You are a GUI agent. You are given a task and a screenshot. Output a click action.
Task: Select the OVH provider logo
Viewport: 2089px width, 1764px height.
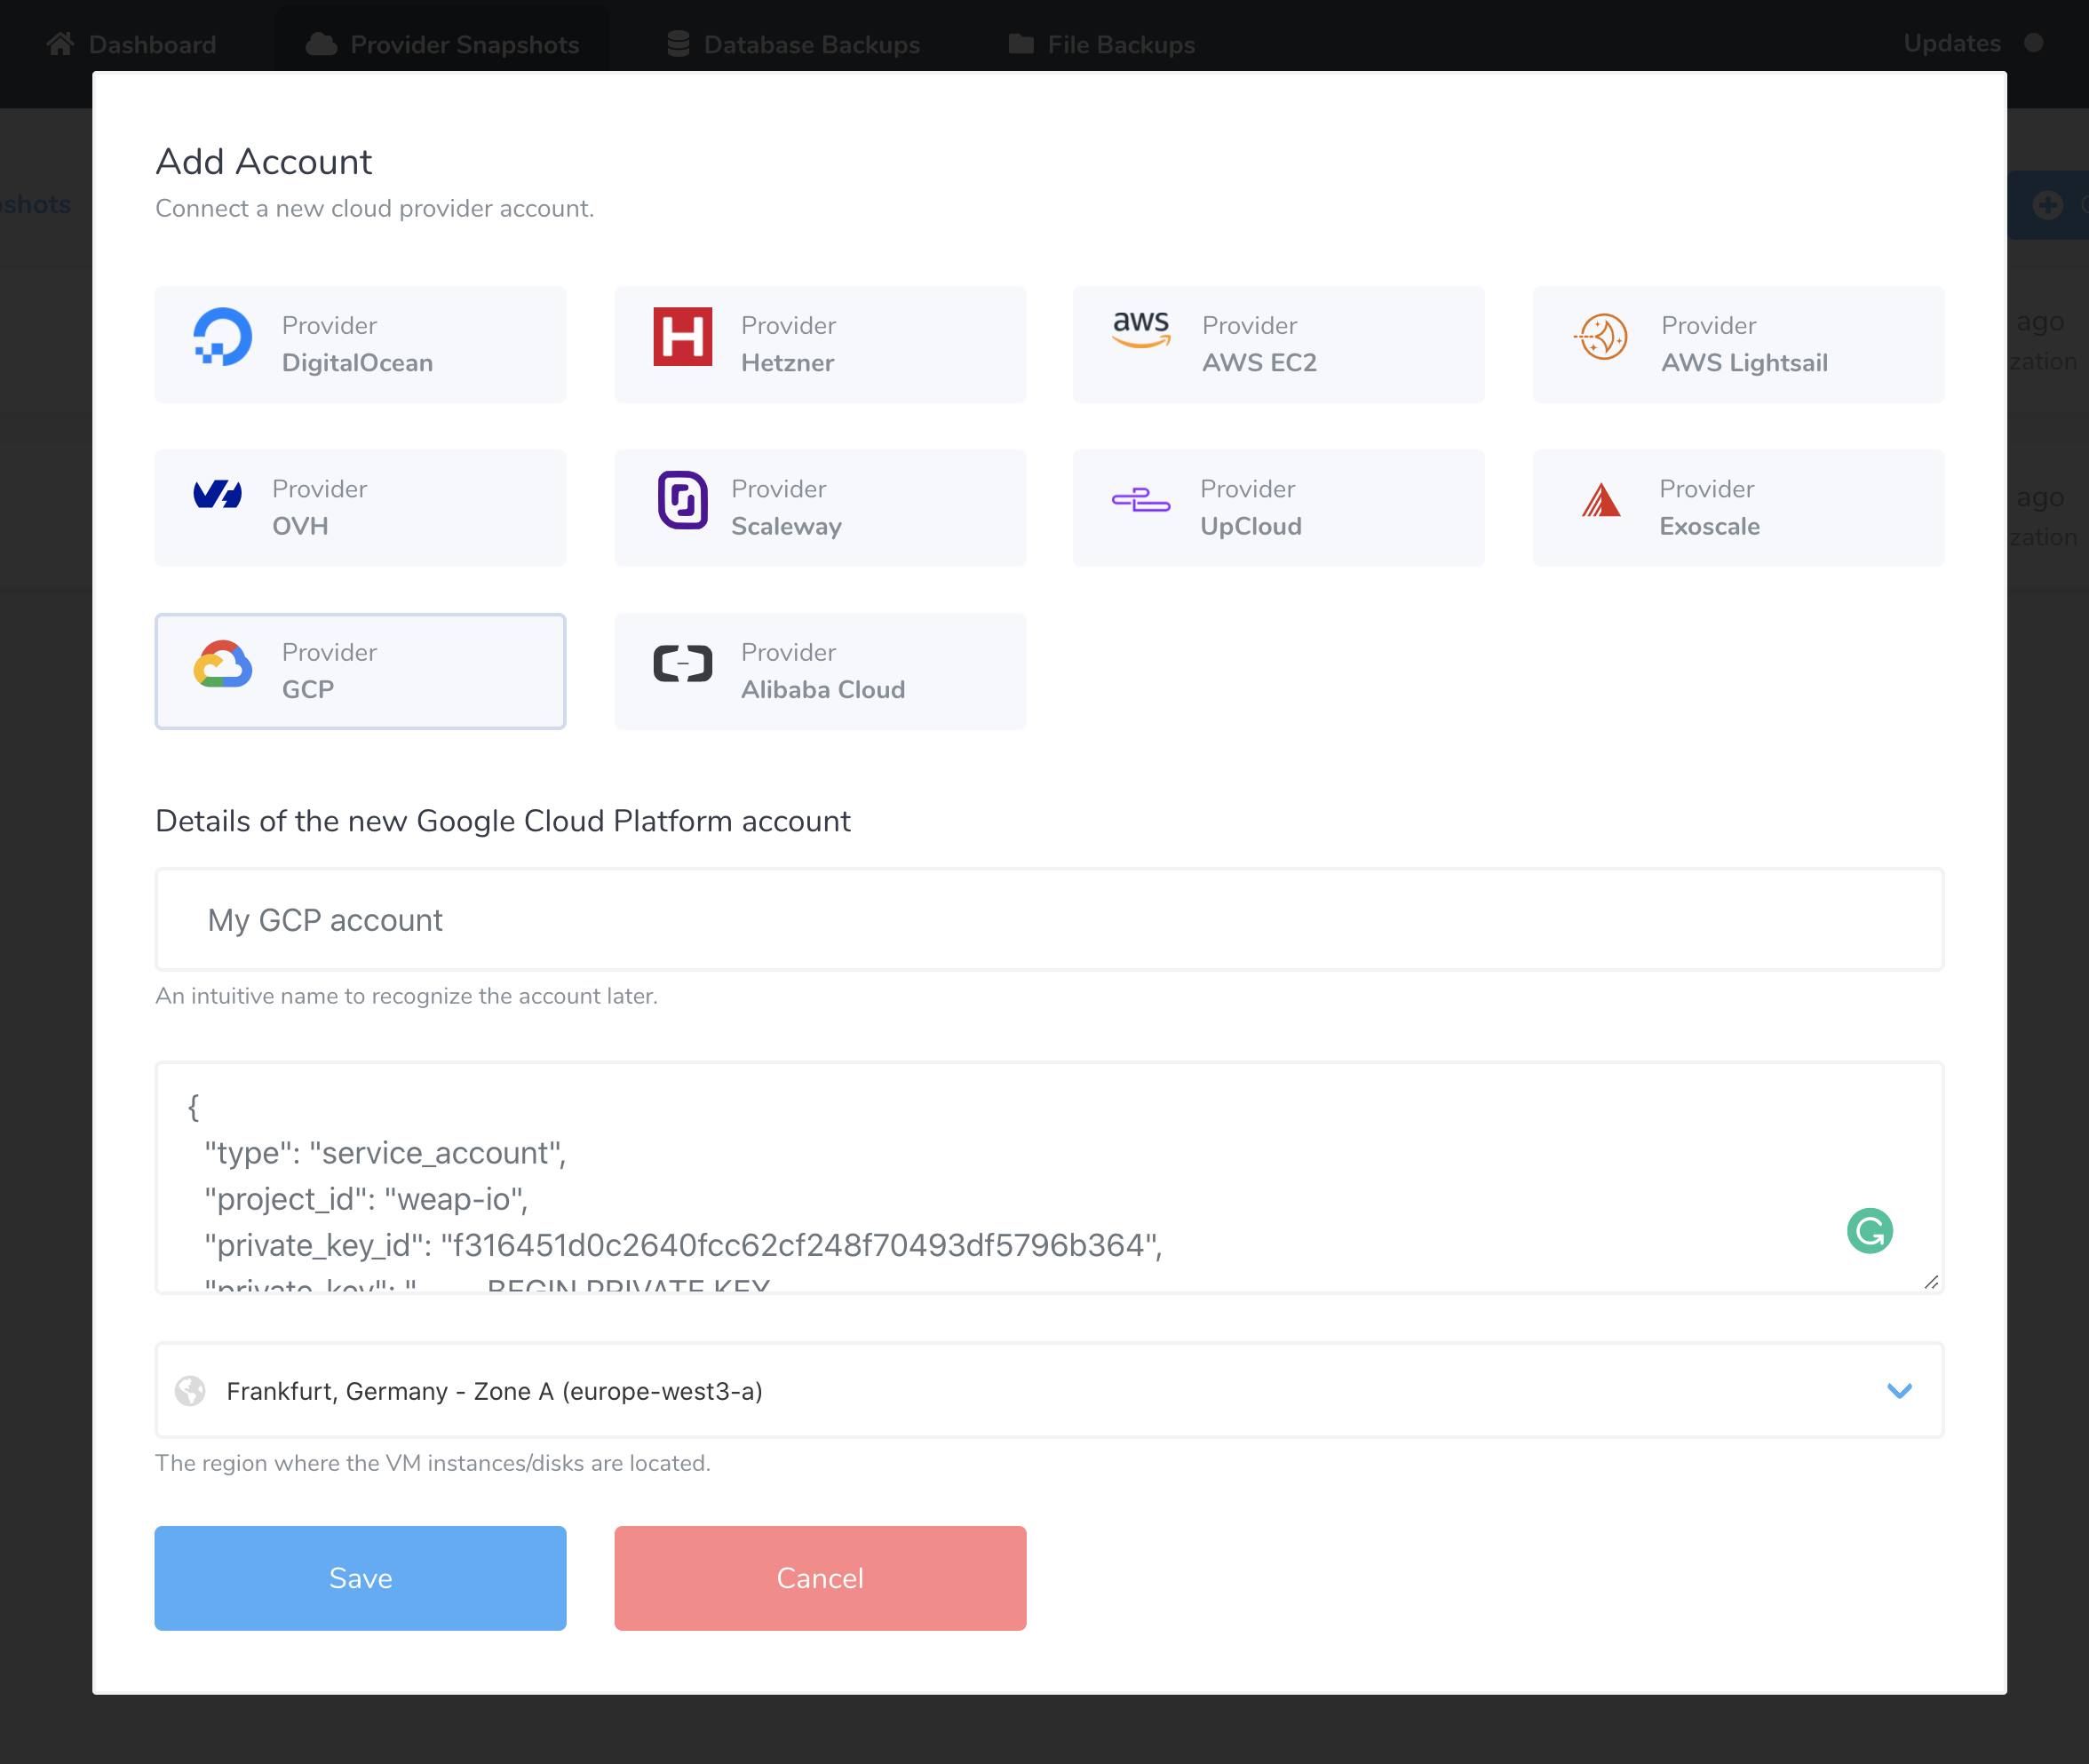click(x=217, y=494)
